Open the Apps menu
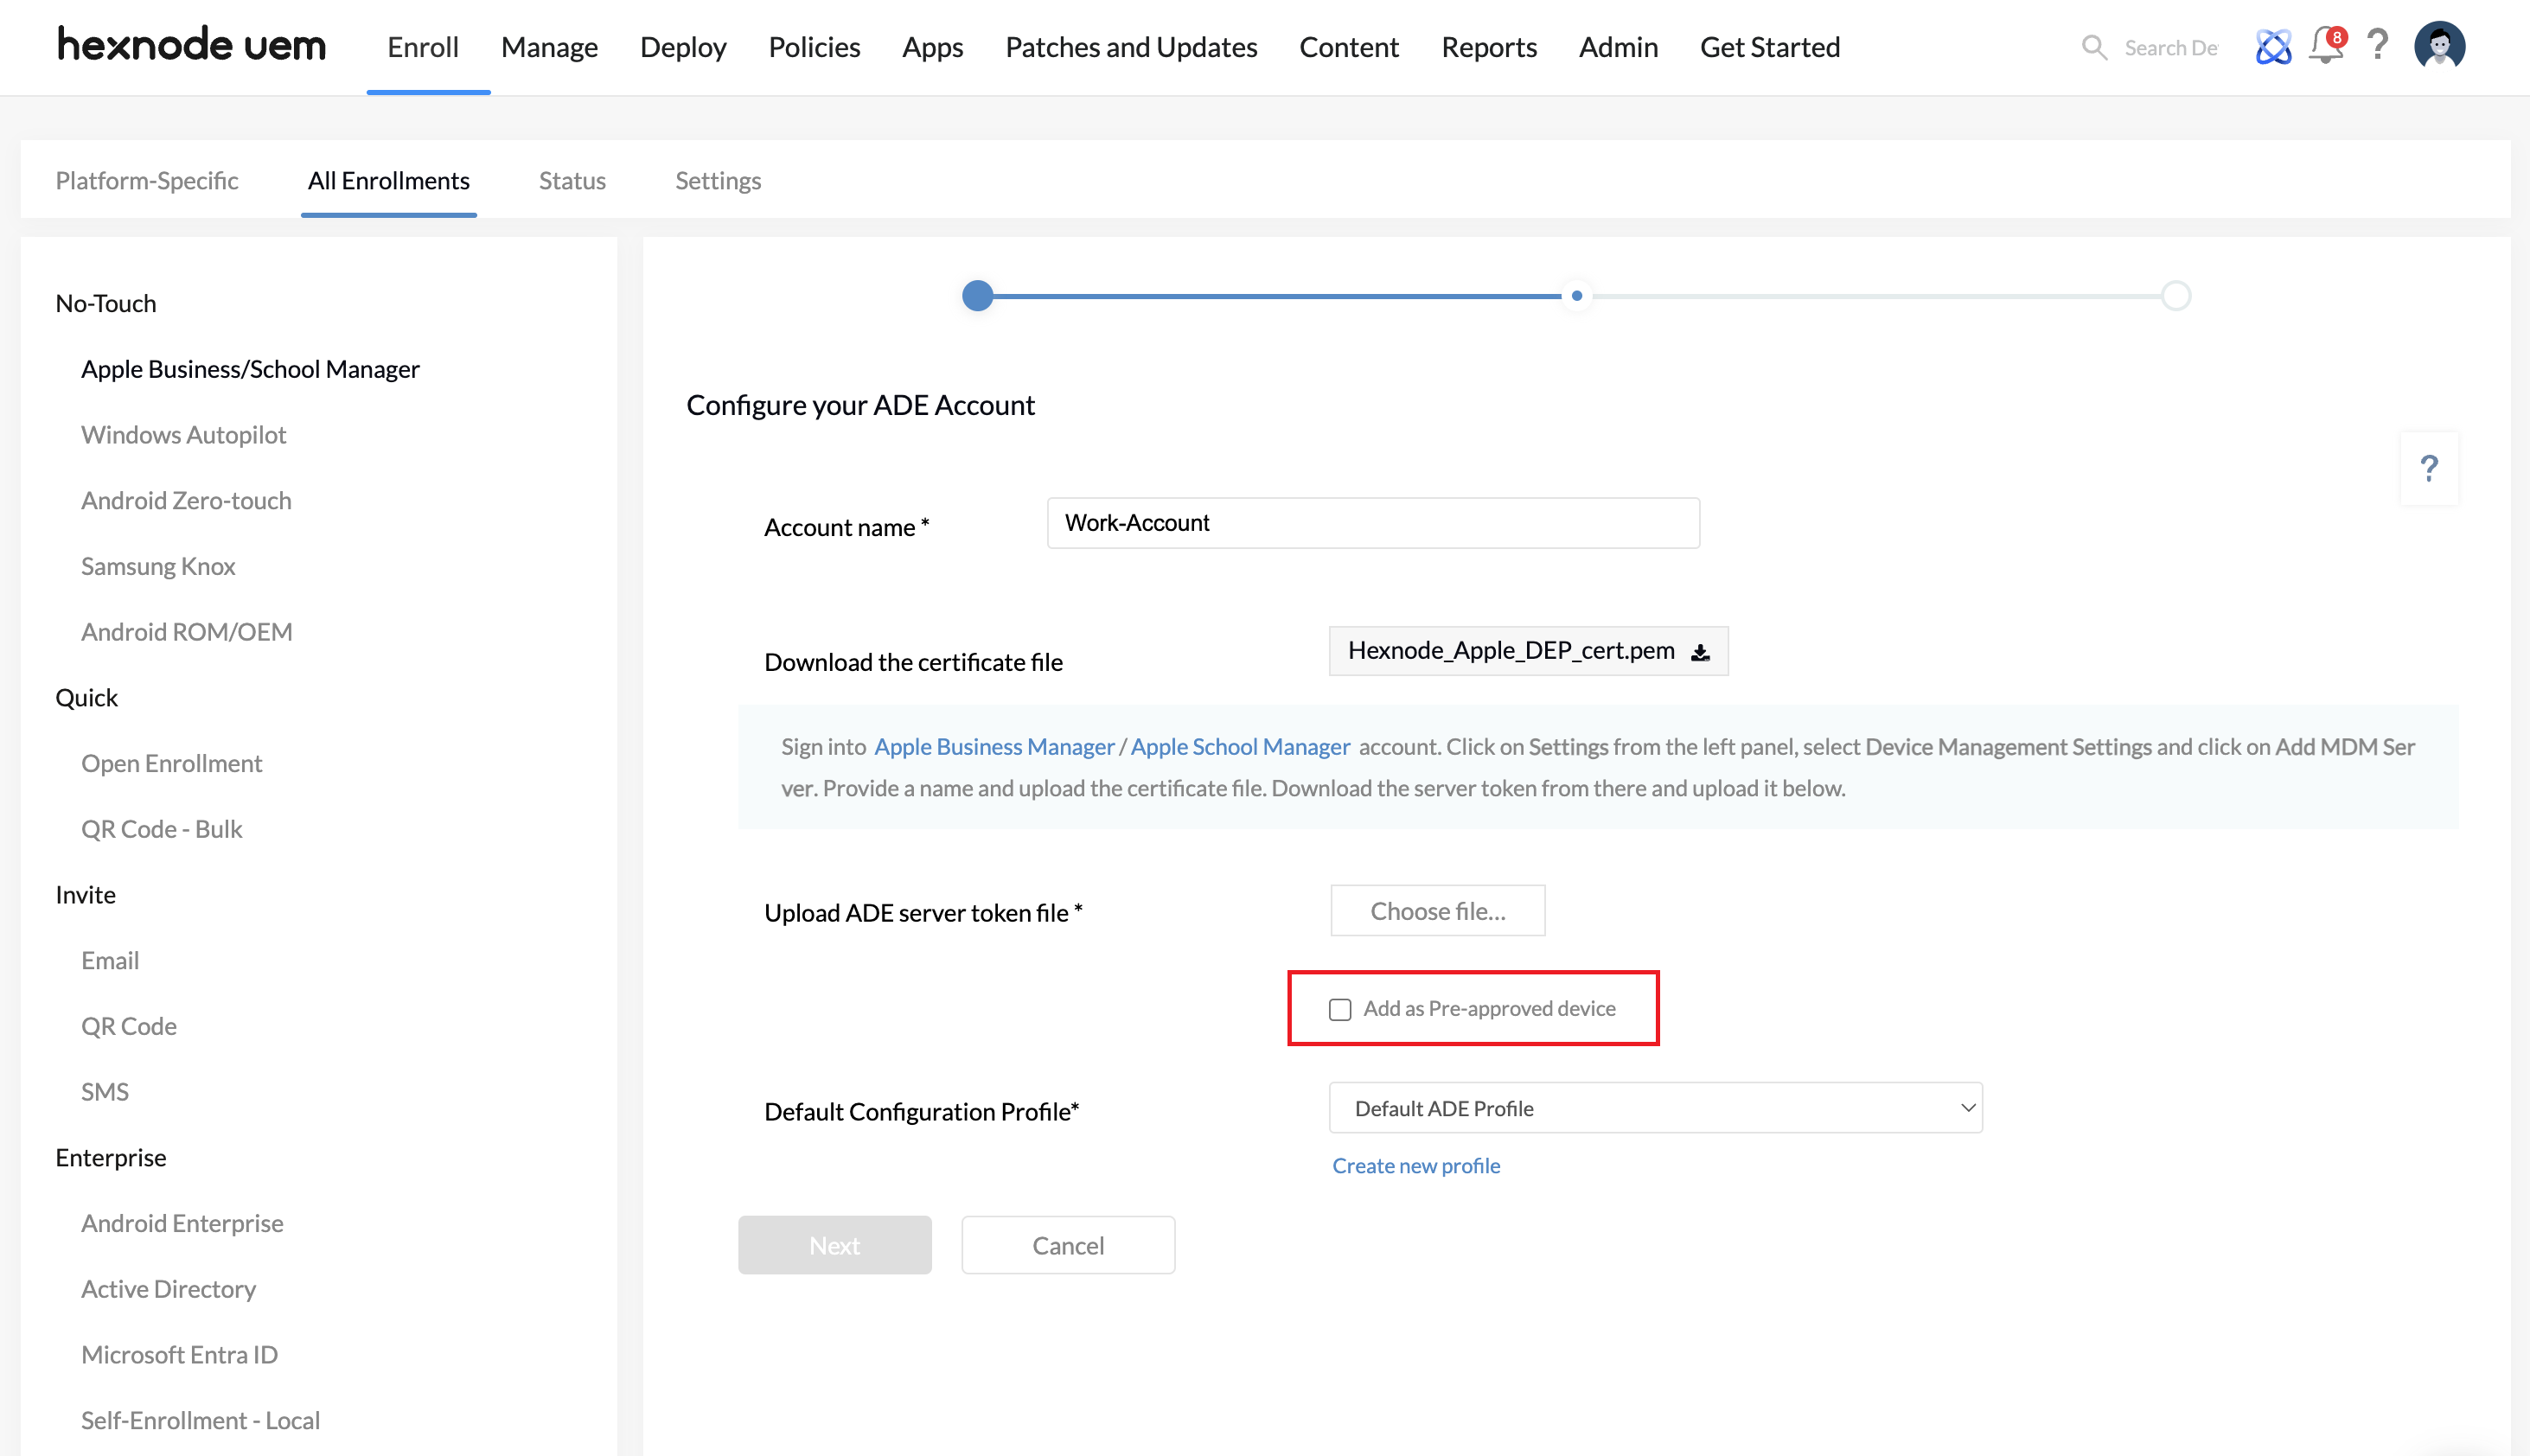 tap(932, 47)
